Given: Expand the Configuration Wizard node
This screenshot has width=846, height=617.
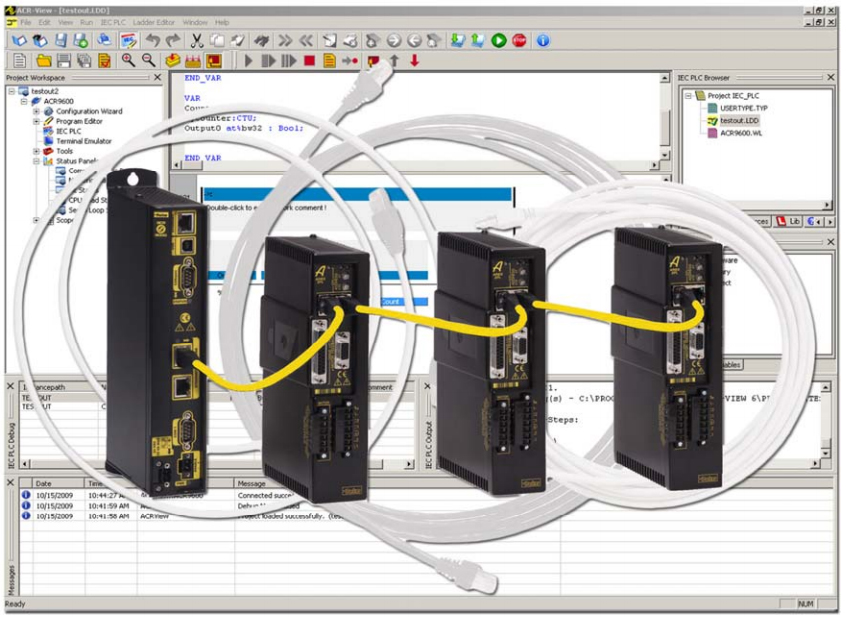Looking at the screenshot, I should [x=36, y=111].
